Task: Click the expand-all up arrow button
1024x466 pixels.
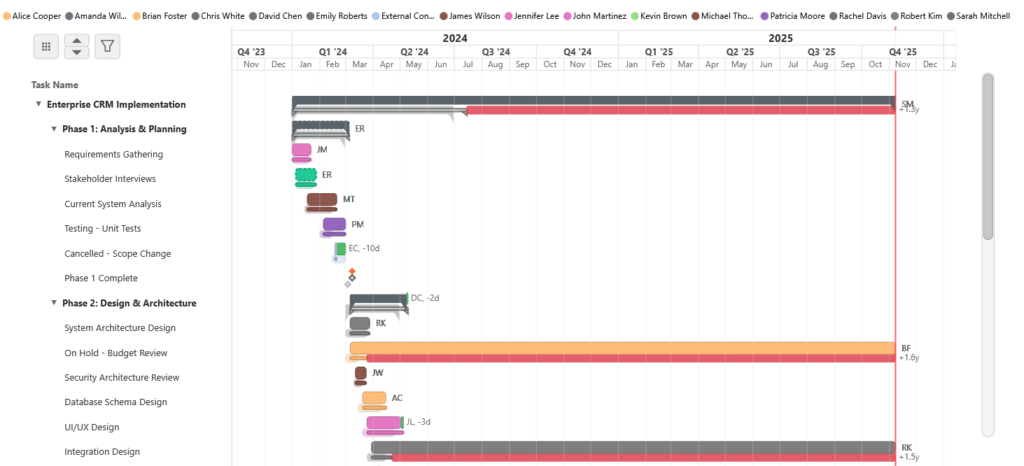Action: tap(77, 40)
